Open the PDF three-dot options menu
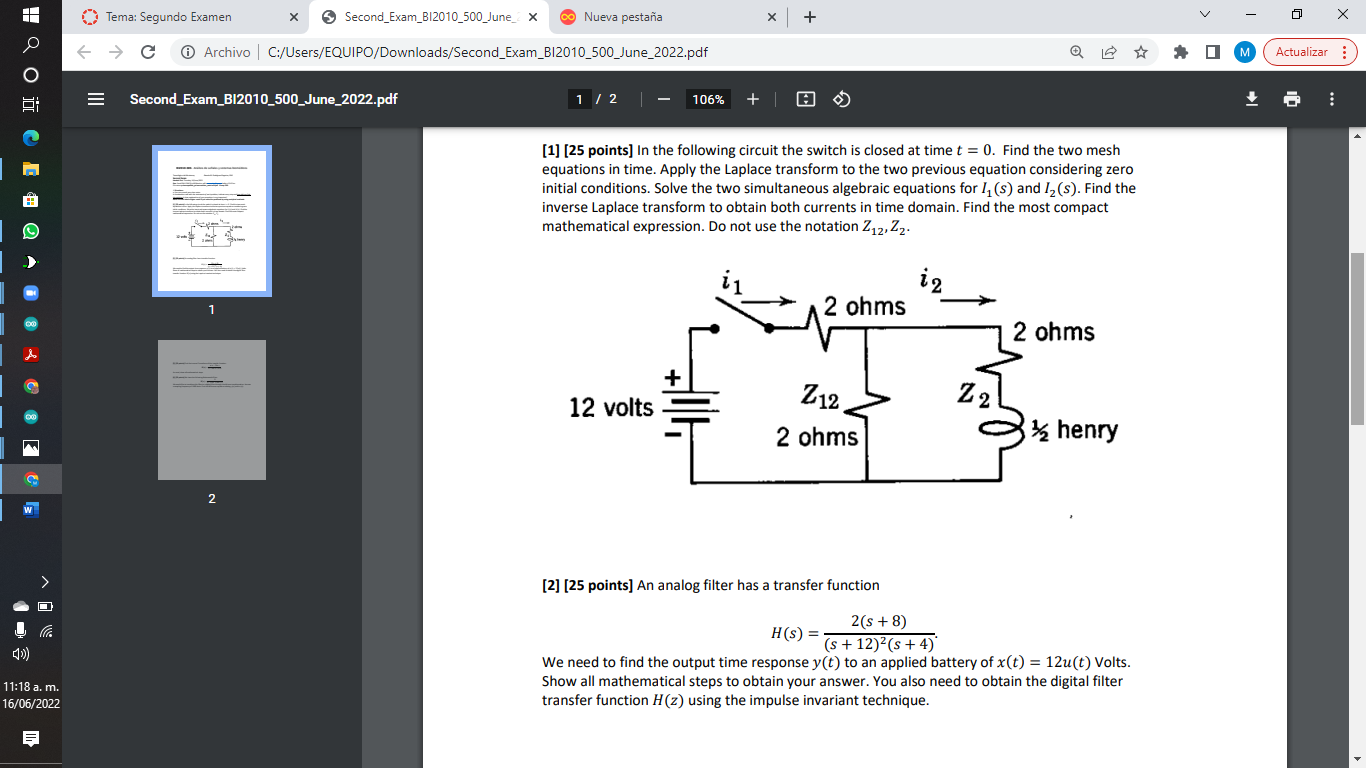 tap(1331, 99)
